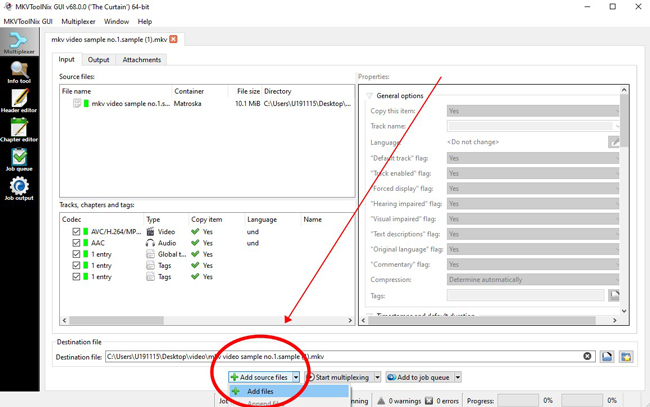Viewport: 650px width, 407px height.
Task: Browse for destination file location
Action: click(607, 356)
